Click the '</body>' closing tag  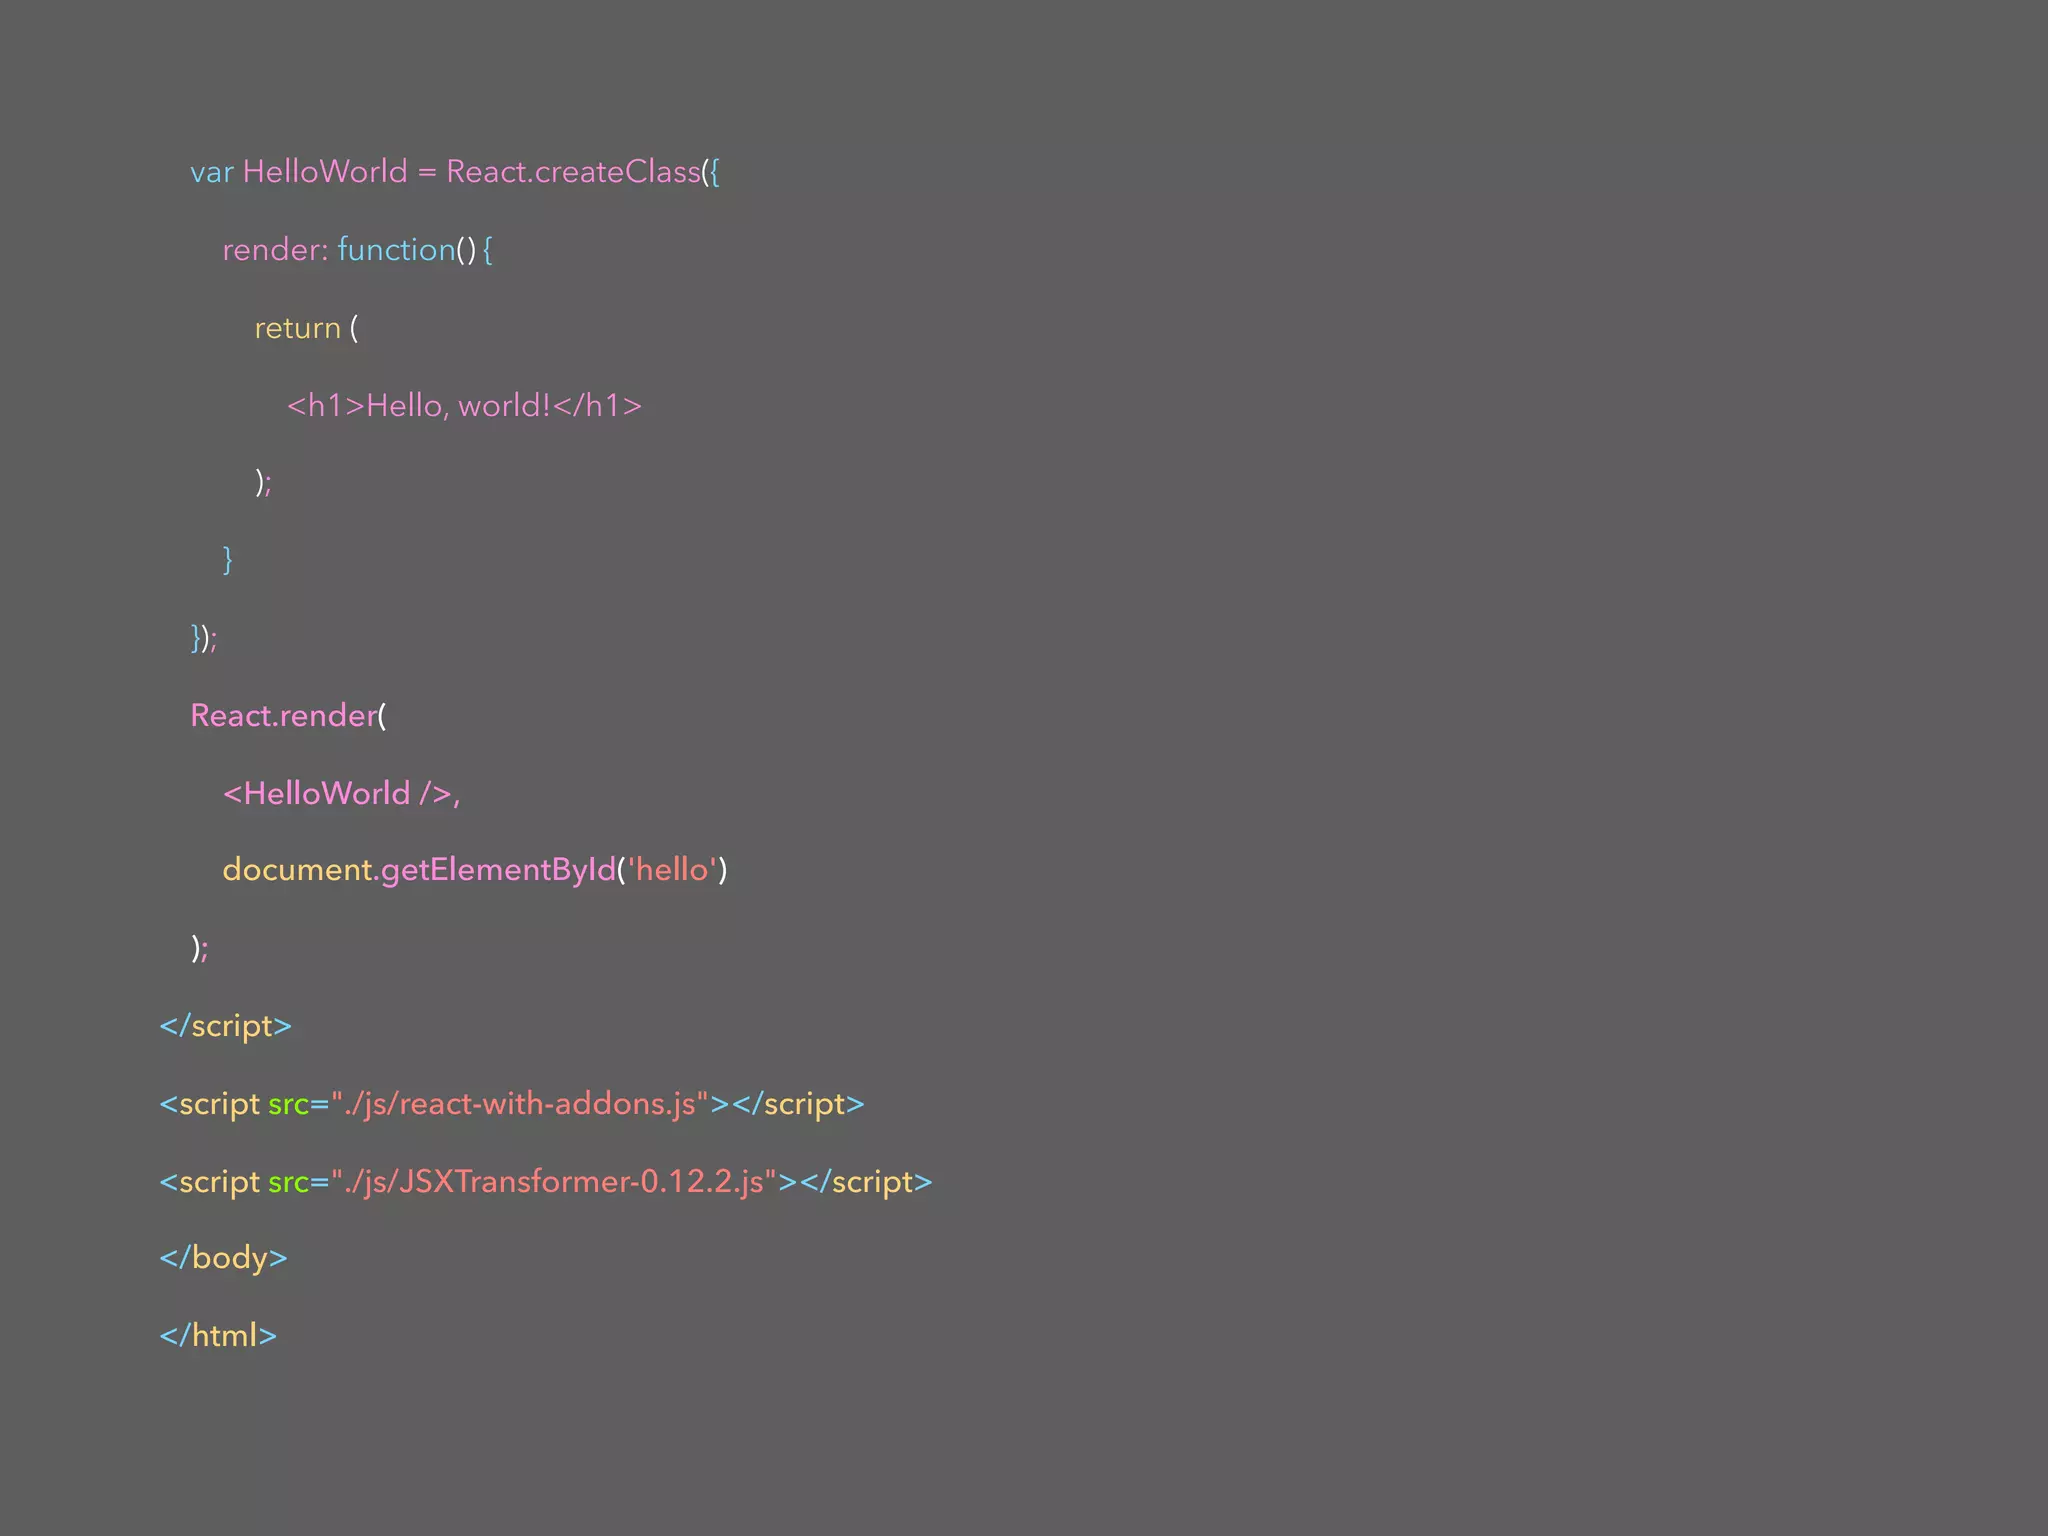(224, 1258)
